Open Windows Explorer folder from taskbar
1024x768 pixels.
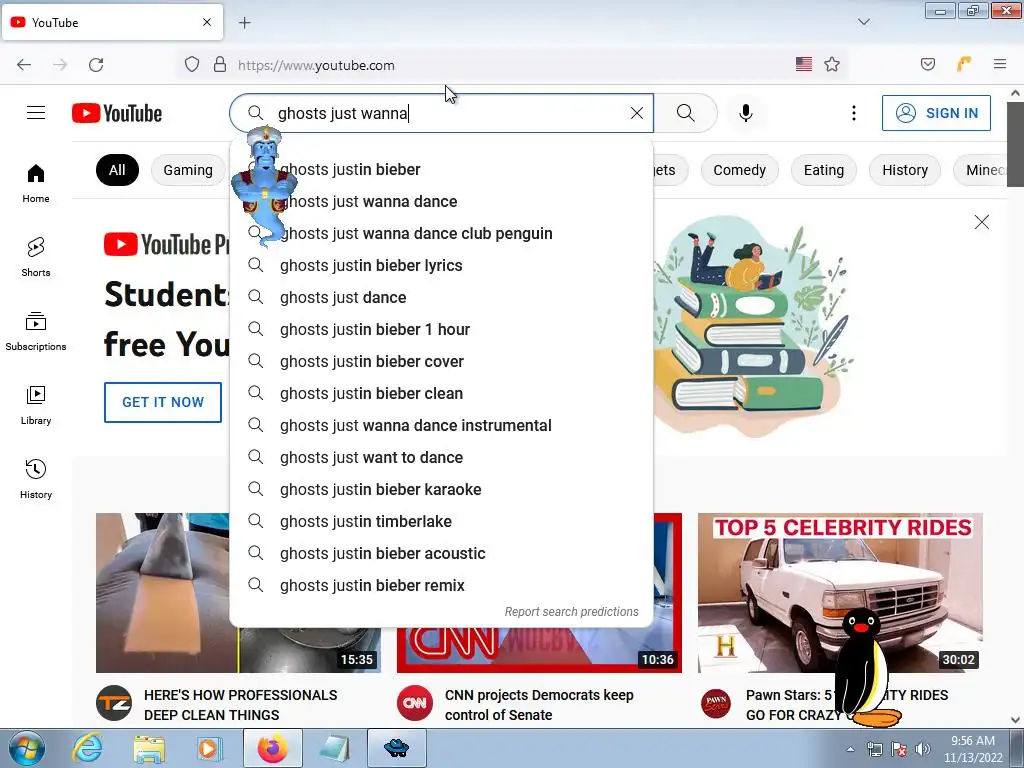click(x=149, y=748)
